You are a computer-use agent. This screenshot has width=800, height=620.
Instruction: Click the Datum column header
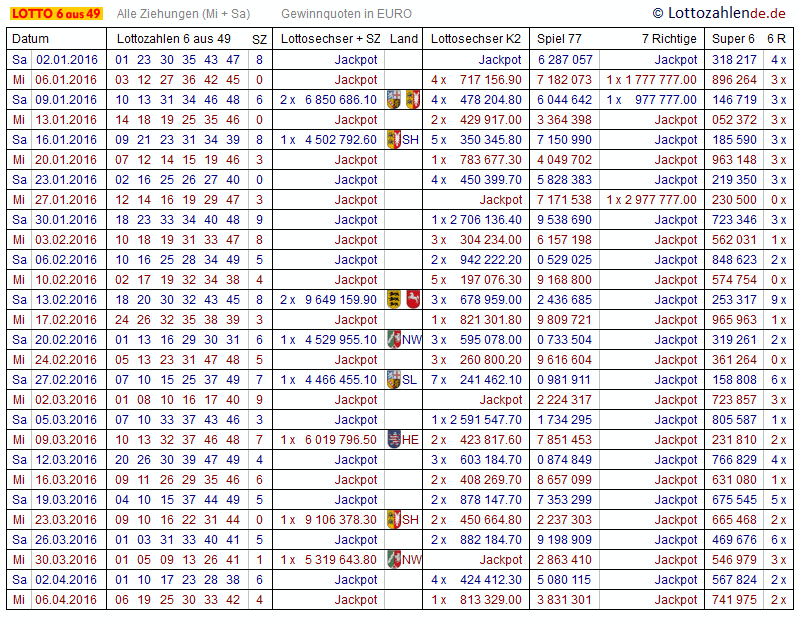pyautogui.click(x=31, y=39)
